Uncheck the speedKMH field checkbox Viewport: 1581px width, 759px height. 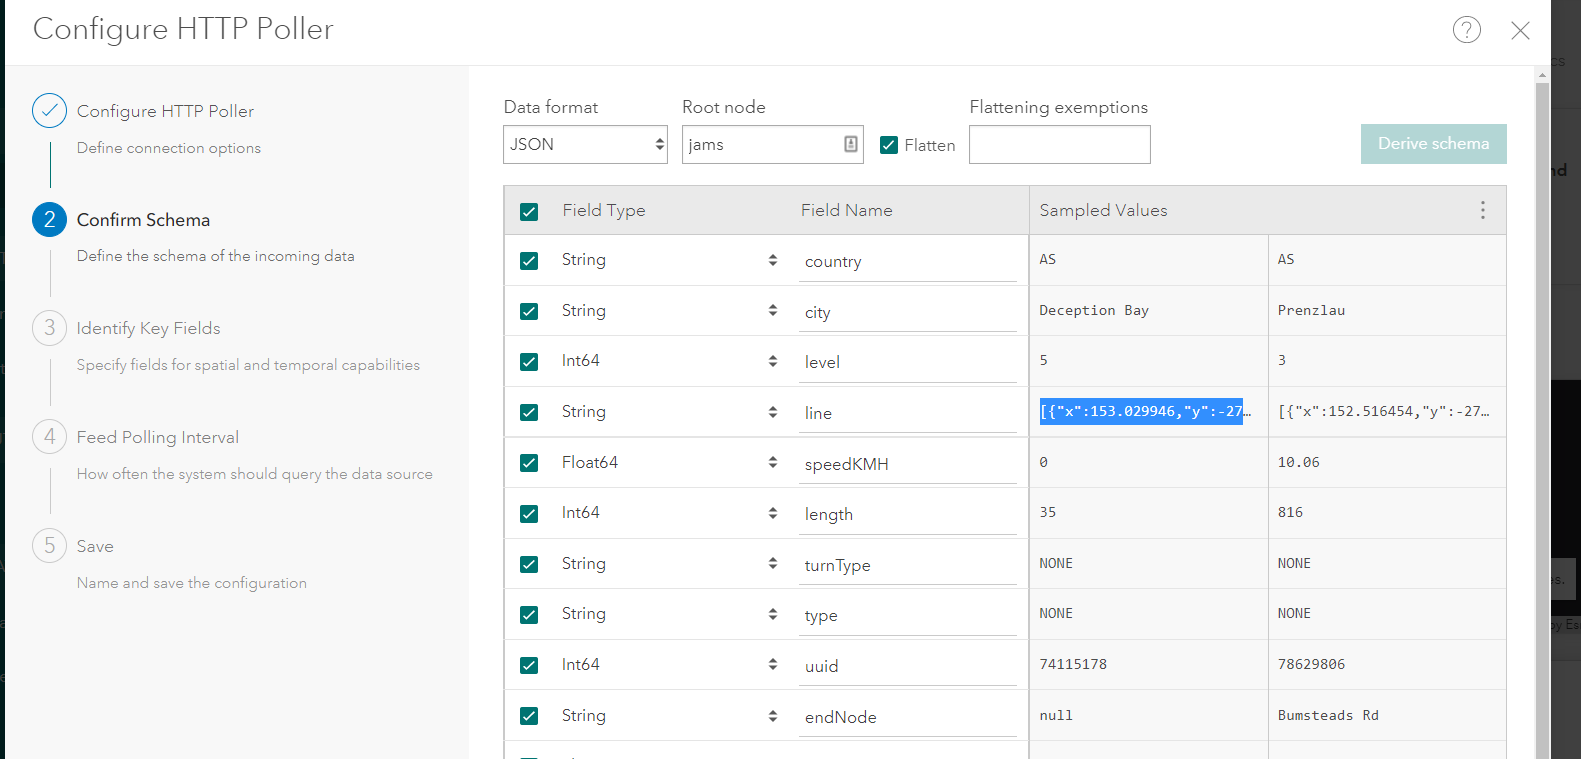(529, 463)
